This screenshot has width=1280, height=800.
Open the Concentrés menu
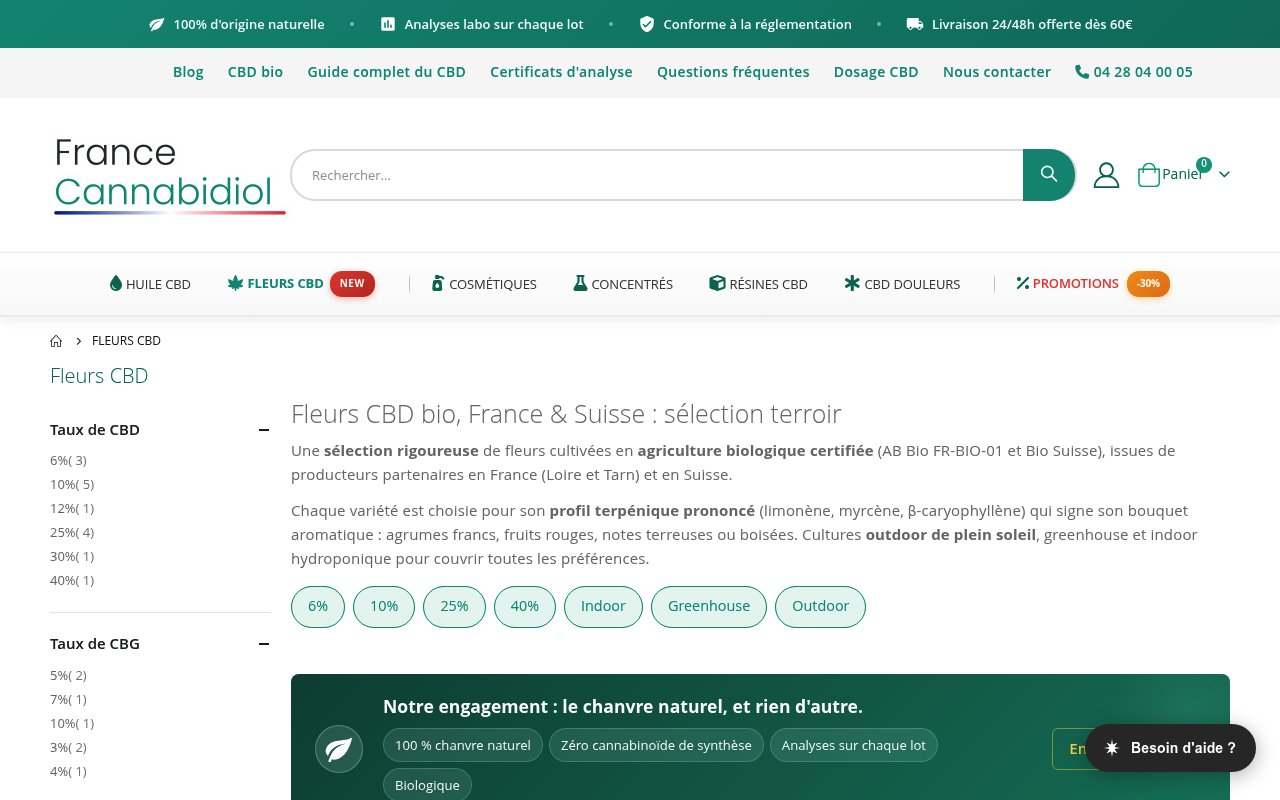(623, 284)
